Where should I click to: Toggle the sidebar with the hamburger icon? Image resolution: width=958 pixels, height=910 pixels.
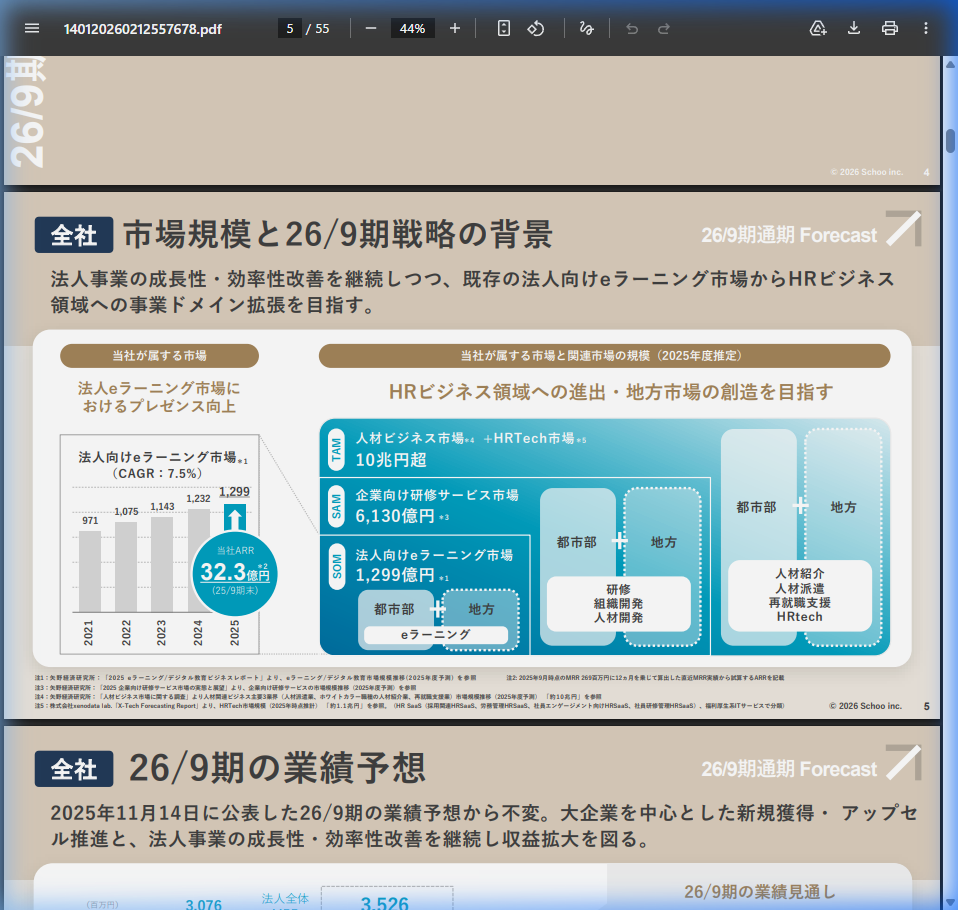(x=32, y=28)
